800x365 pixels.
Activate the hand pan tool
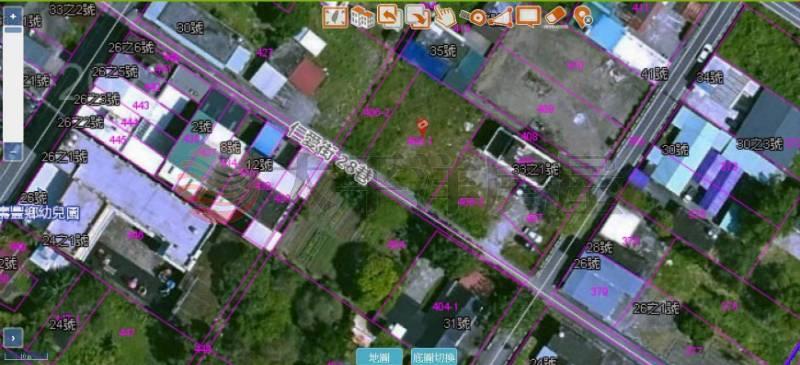click(x=444, y=16)
